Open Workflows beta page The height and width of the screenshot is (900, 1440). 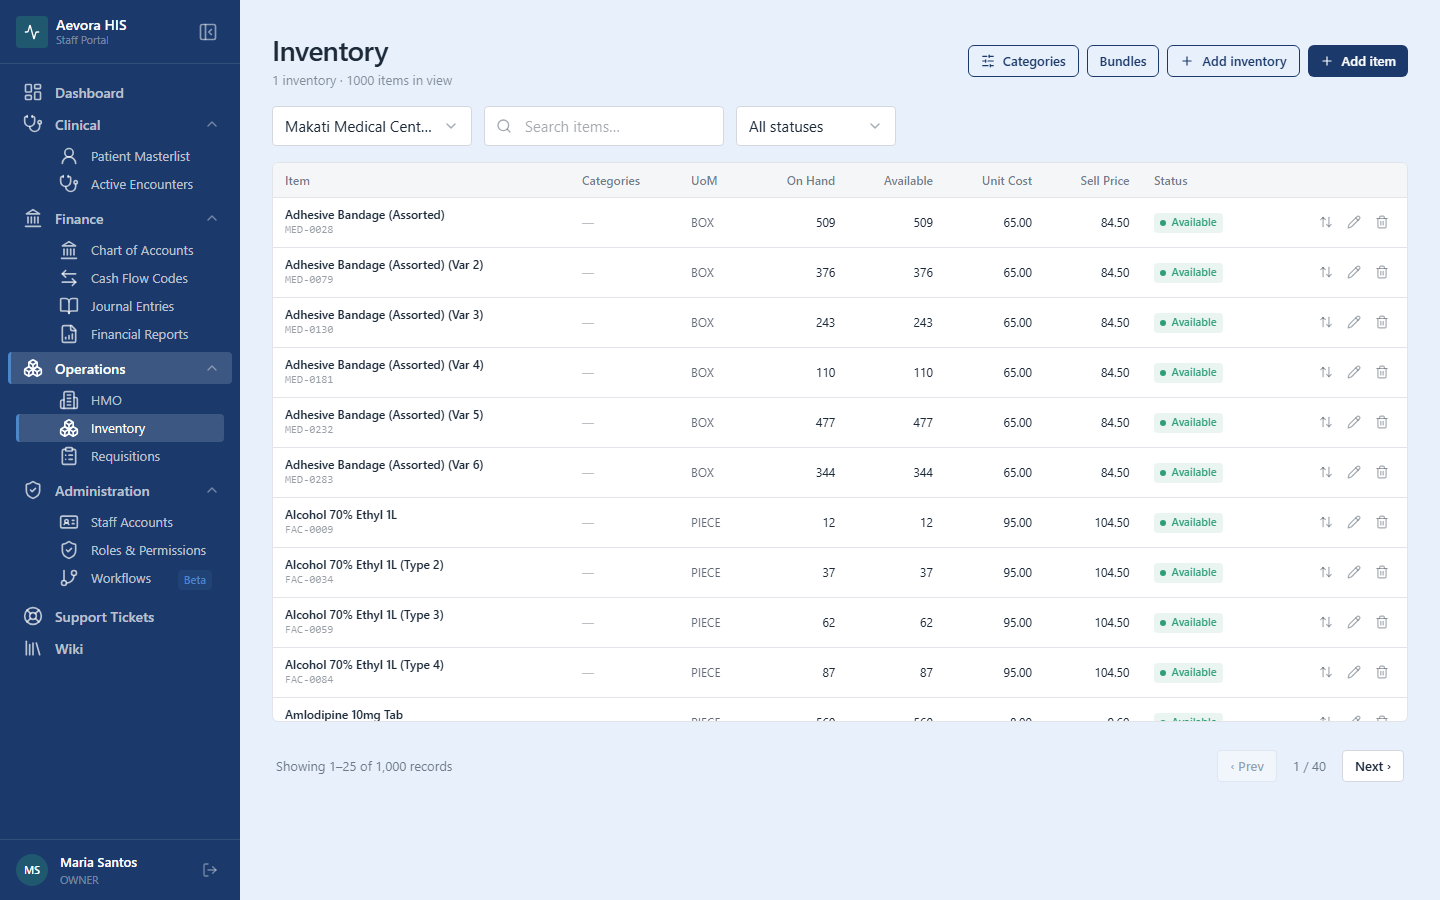tap(120, 578)
